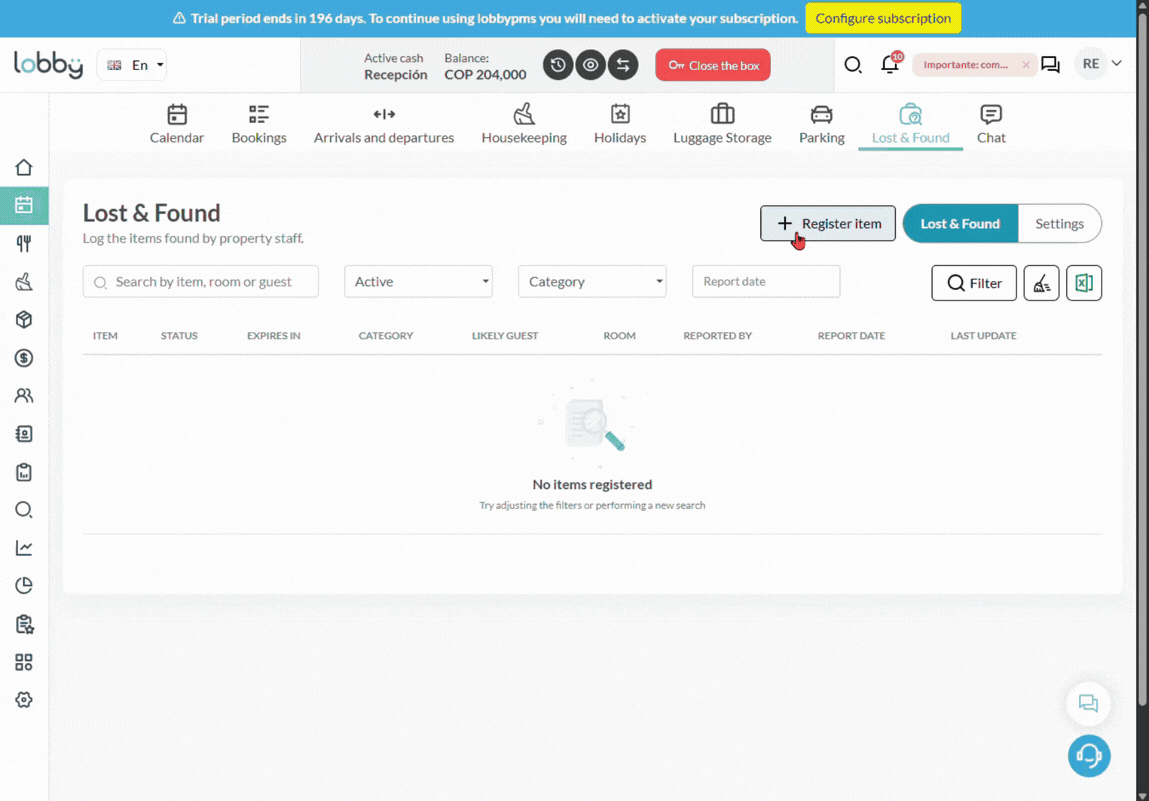Select the Lost & Found pill toggle
Viewport: 1149px width, 801px height.
pos(960,224)
